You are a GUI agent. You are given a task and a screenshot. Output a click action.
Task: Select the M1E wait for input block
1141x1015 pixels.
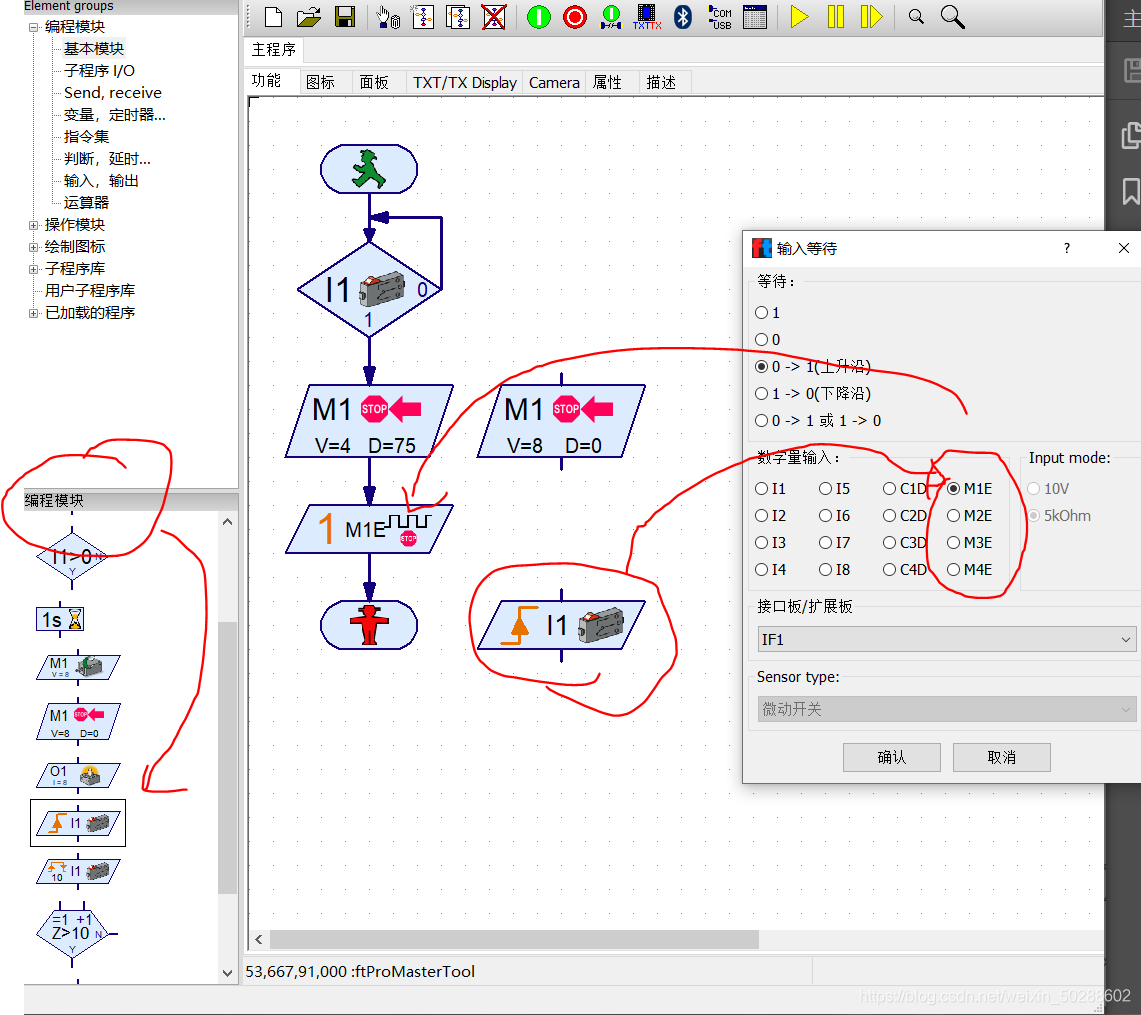[369, 529]
